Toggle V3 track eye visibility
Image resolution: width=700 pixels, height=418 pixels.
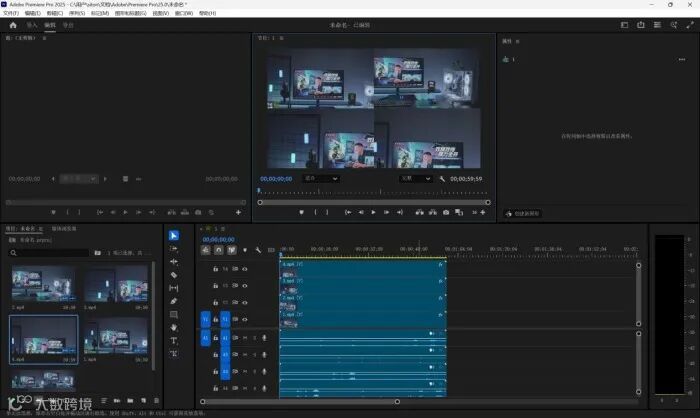click(x=245, y=286)
